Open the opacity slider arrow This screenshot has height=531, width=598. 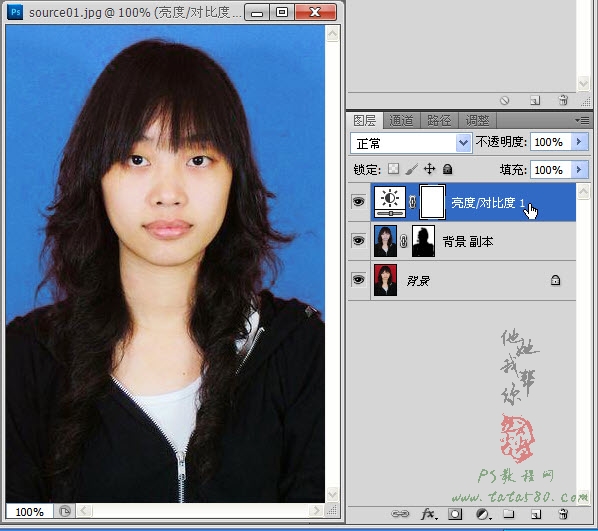pos(579,142)
